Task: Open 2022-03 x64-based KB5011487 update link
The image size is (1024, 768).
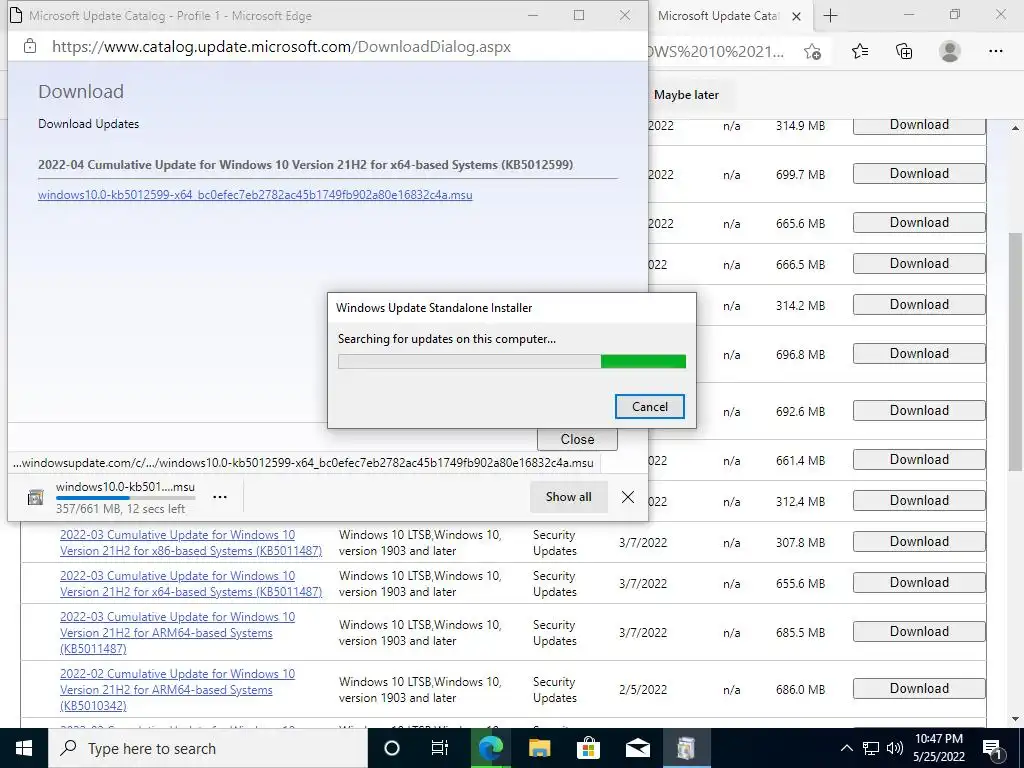Action: coord(191,584)
